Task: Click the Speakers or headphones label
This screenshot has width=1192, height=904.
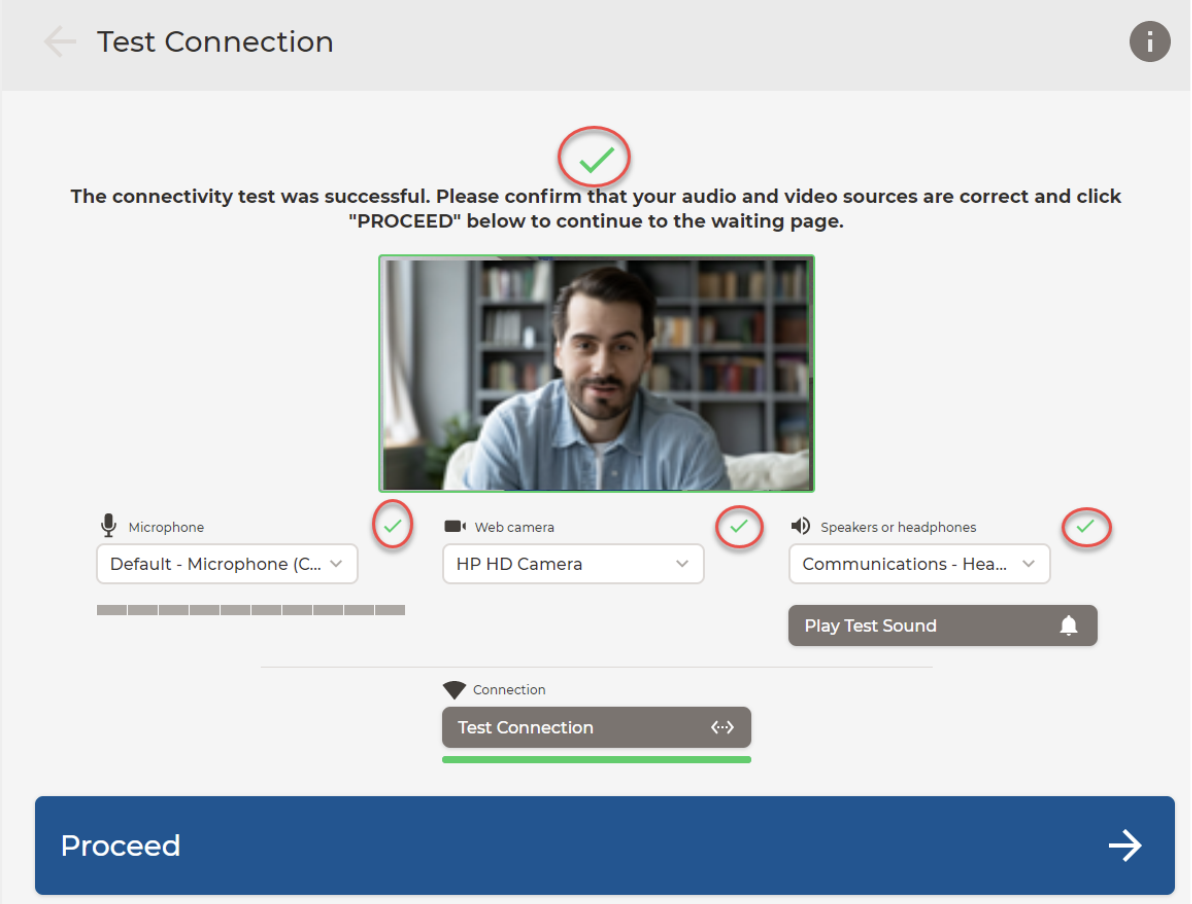Action: coord(899,527)
